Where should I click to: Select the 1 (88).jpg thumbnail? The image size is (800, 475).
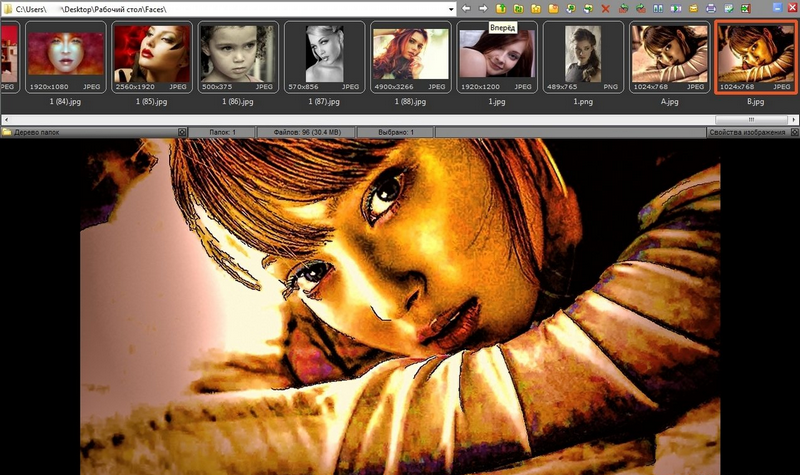pos(411,57)
